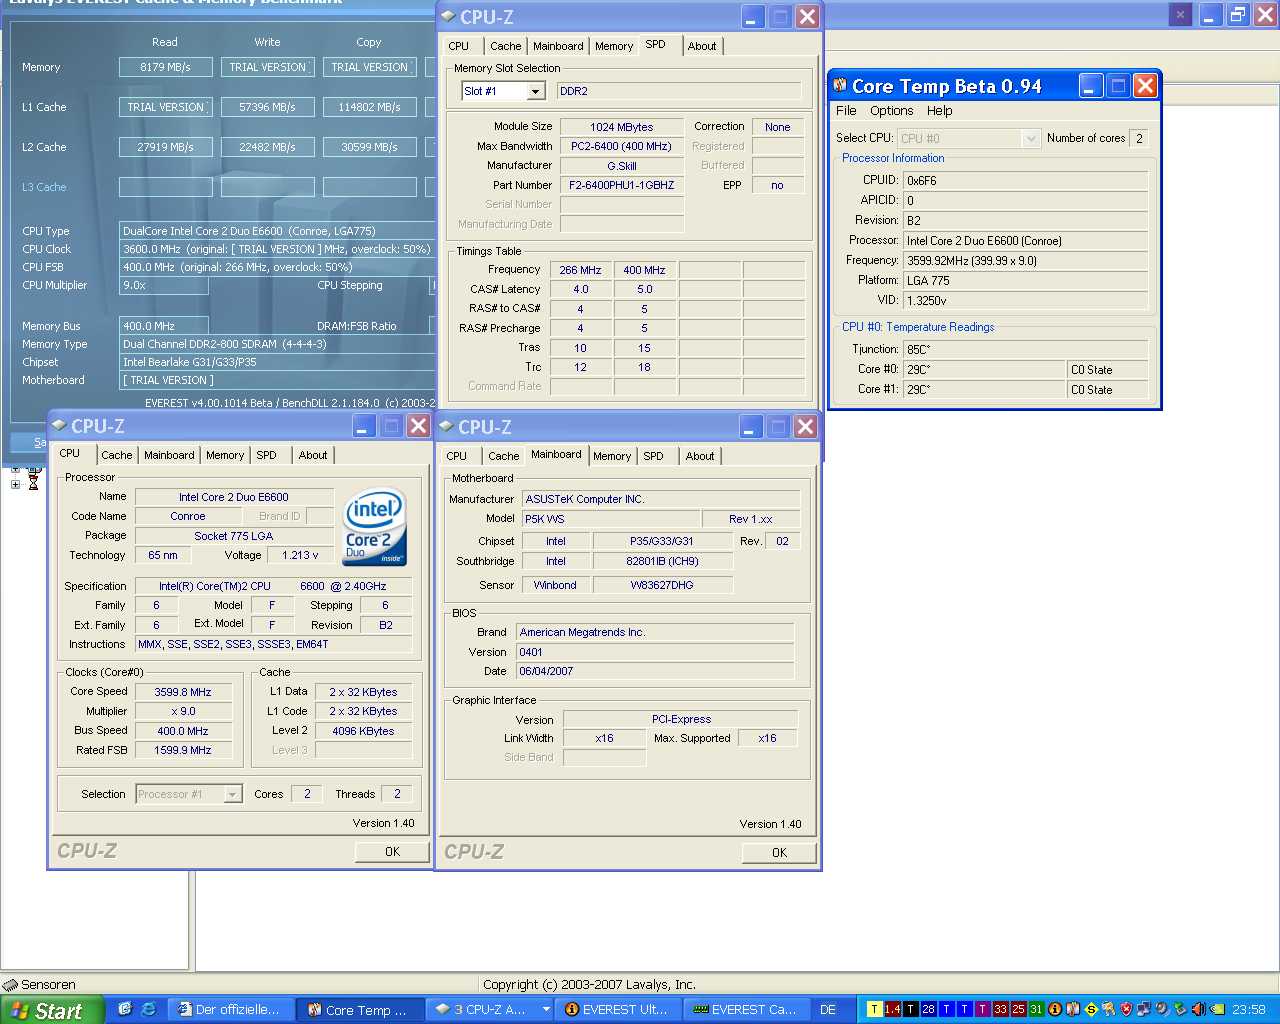Screen dimensions: 1280x1024
Task: Open the volume speaker tray icon
Action: click(x=1198, y=1010)
